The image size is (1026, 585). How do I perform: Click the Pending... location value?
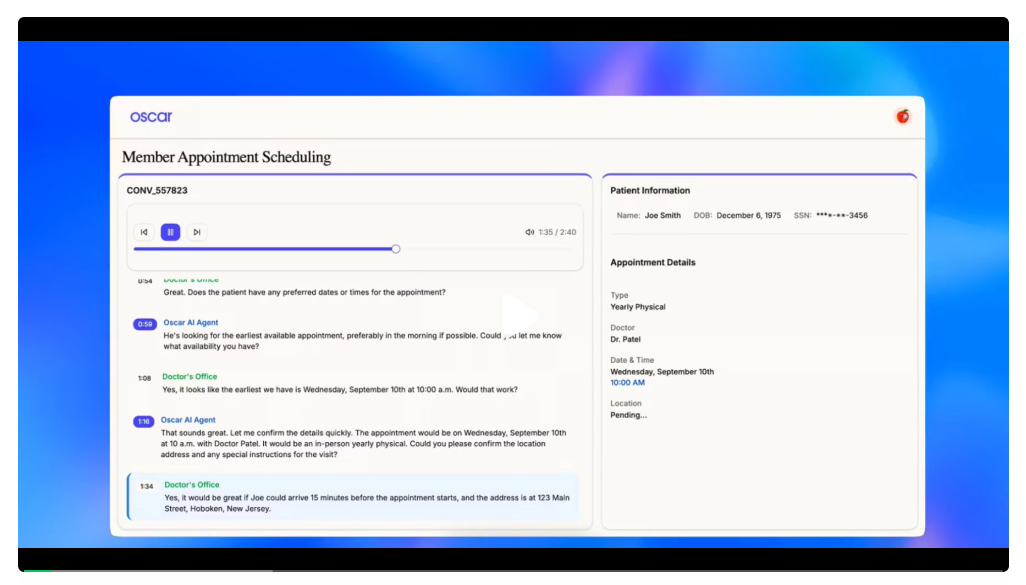pos(629,415)
